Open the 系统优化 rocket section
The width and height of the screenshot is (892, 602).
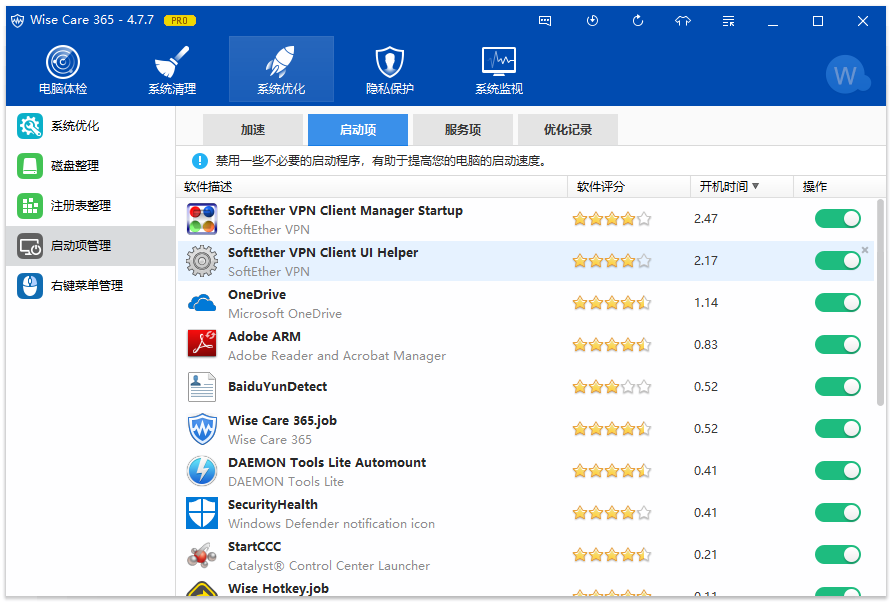(x=281, y=69)
